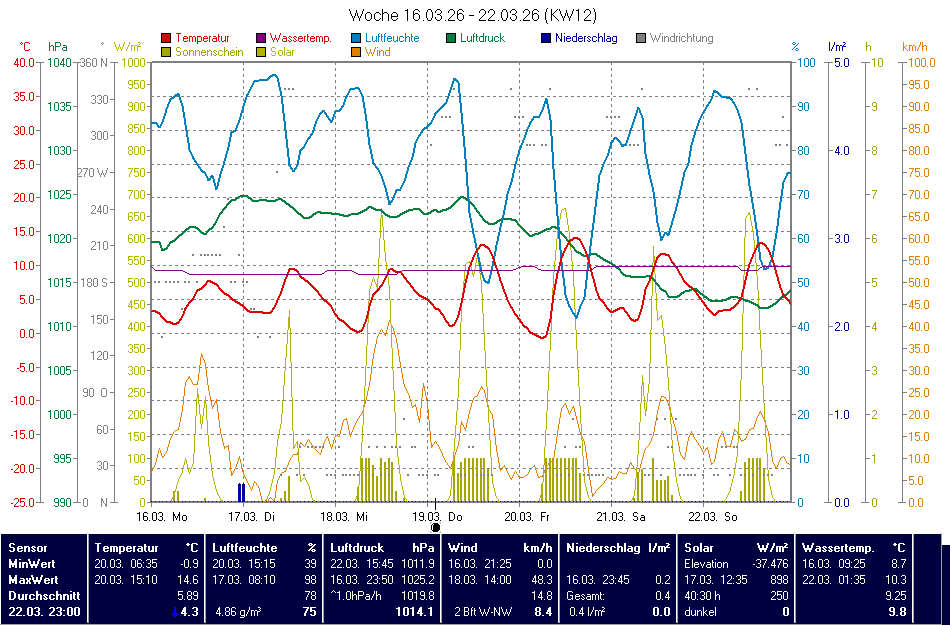Click the new moon icon below 19.03.
950x625 pixels.
pos(435,527)
